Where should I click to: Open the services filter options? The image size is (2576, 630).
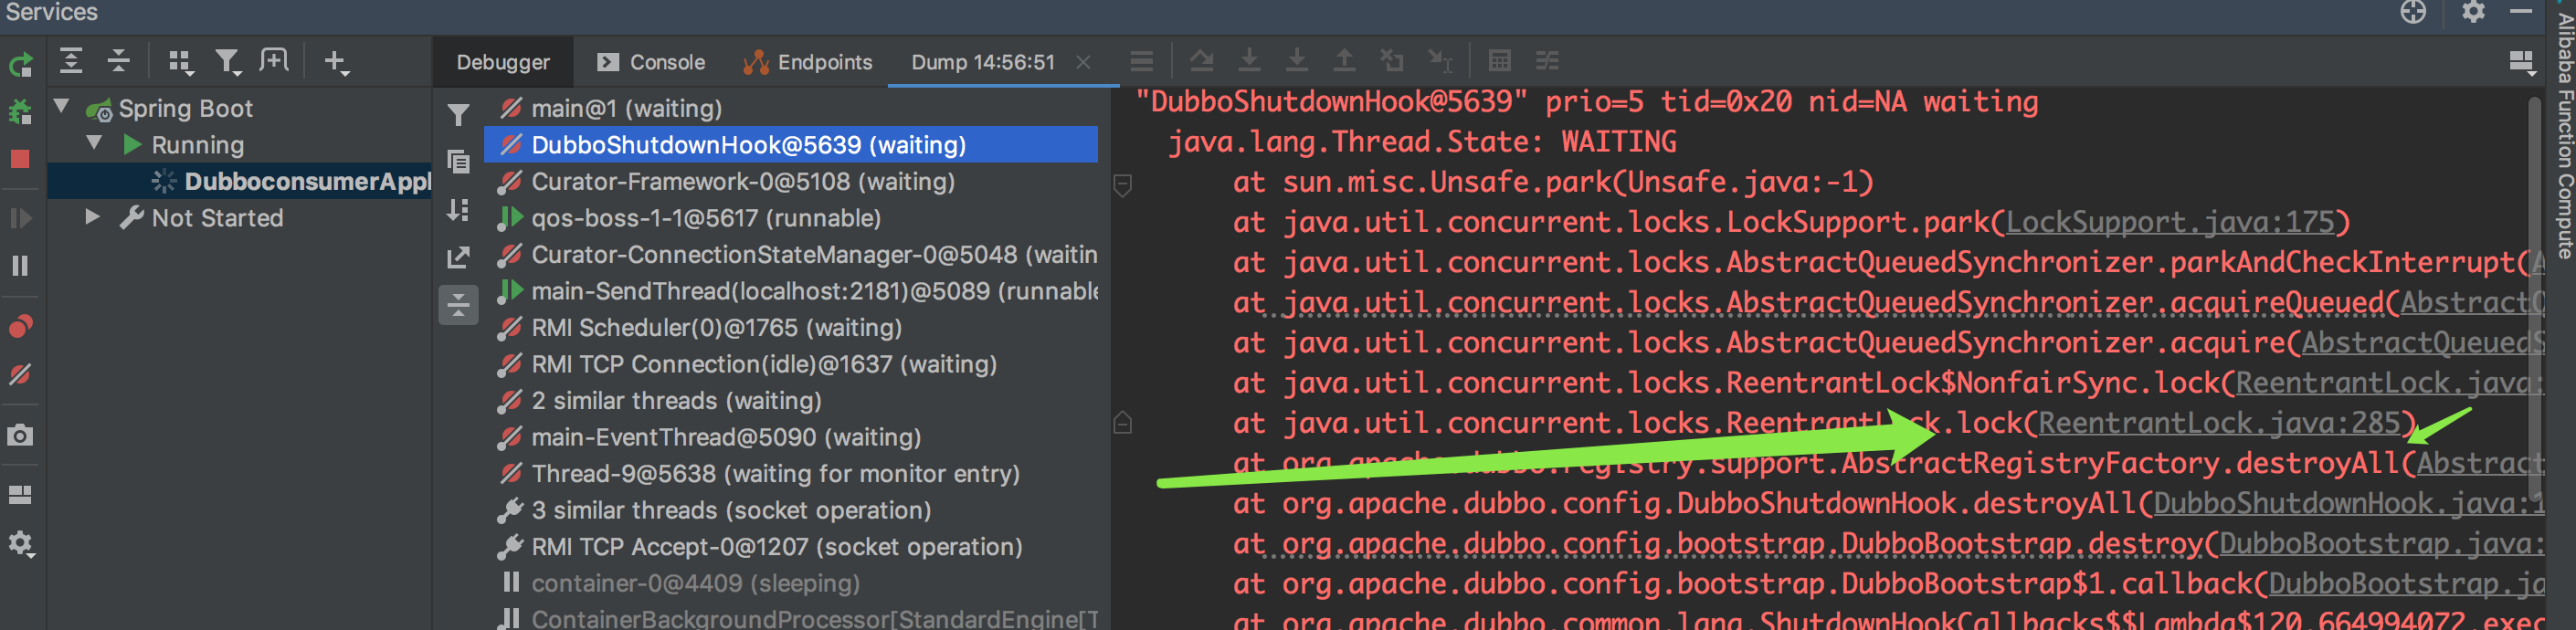click(229, 62)
